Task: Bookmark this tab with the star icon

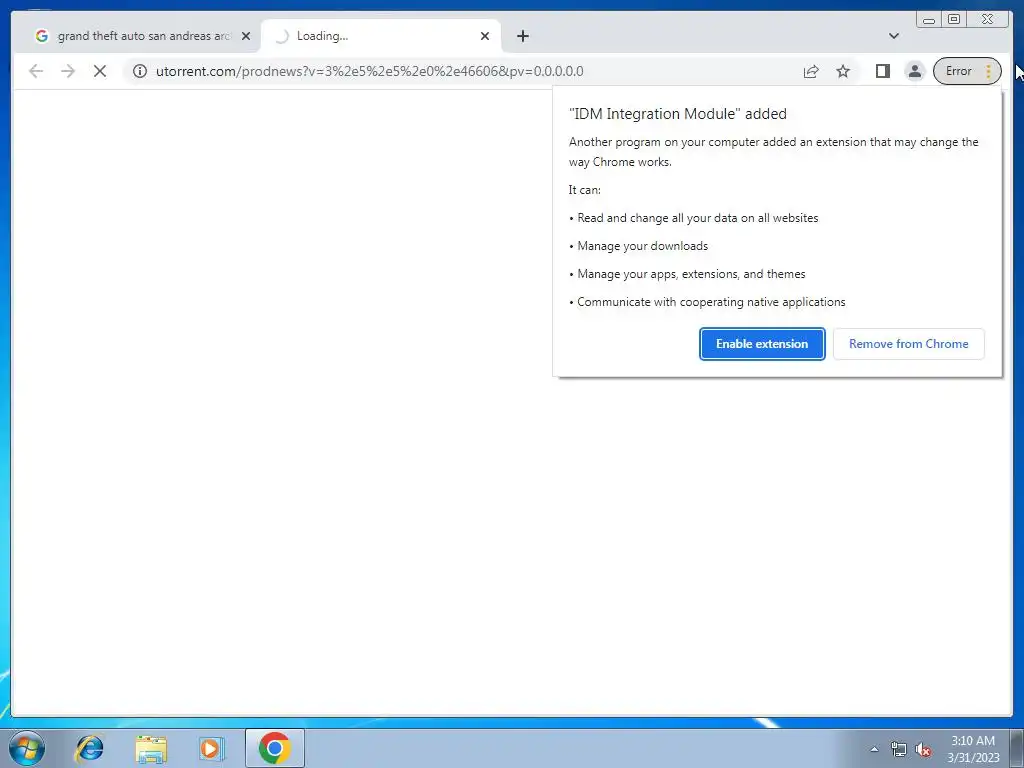Action: 843,71
